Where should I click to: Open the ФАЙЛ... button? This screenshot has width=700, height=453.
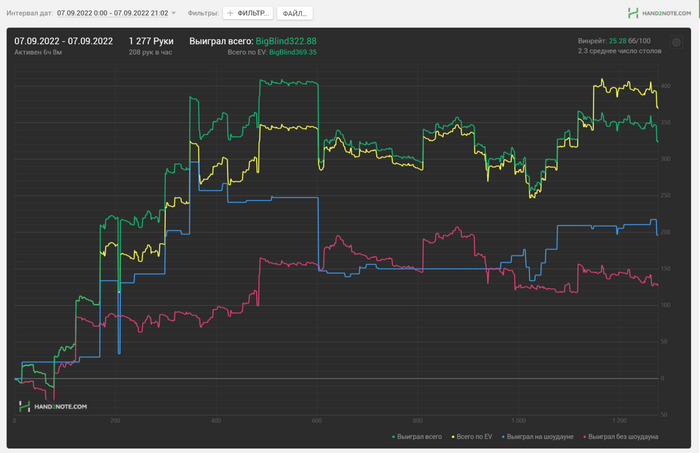[x=295, y=13]
